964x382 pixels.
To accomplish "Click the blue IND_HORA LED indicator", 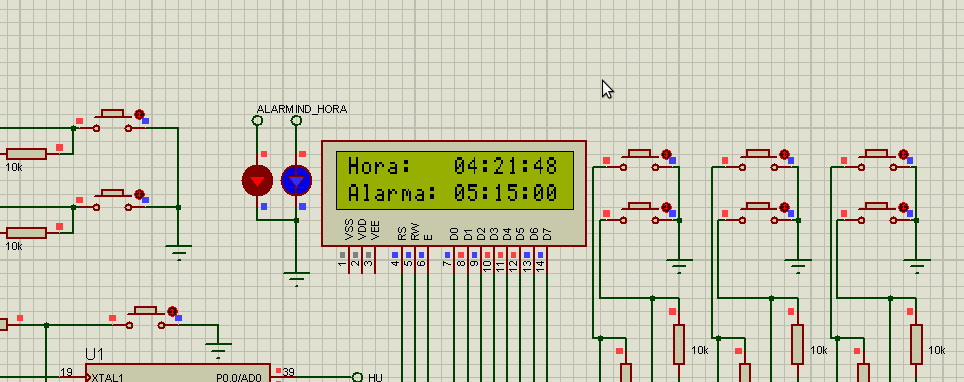I will click(296, 180).
